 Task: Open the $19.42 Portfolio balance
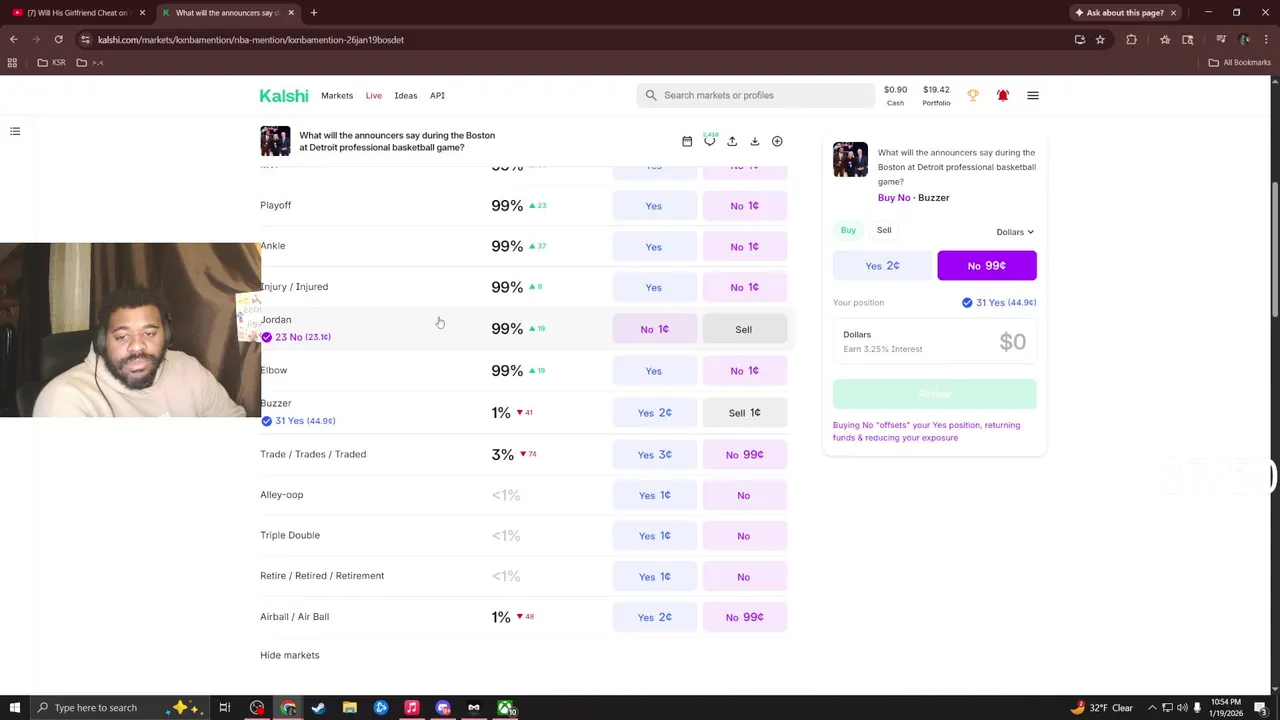[936, 95]
